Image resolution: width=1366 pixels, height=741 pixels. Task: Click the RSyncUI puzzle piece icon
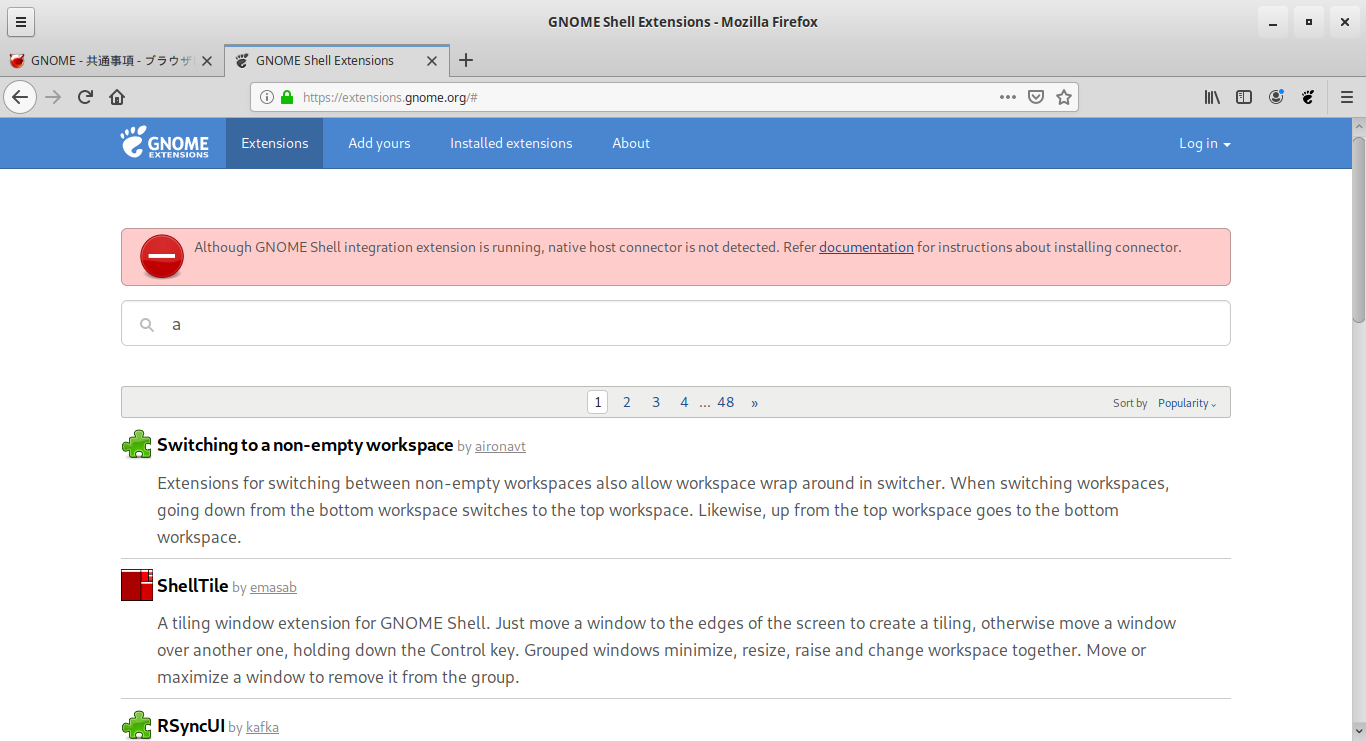tap(137, 726)
